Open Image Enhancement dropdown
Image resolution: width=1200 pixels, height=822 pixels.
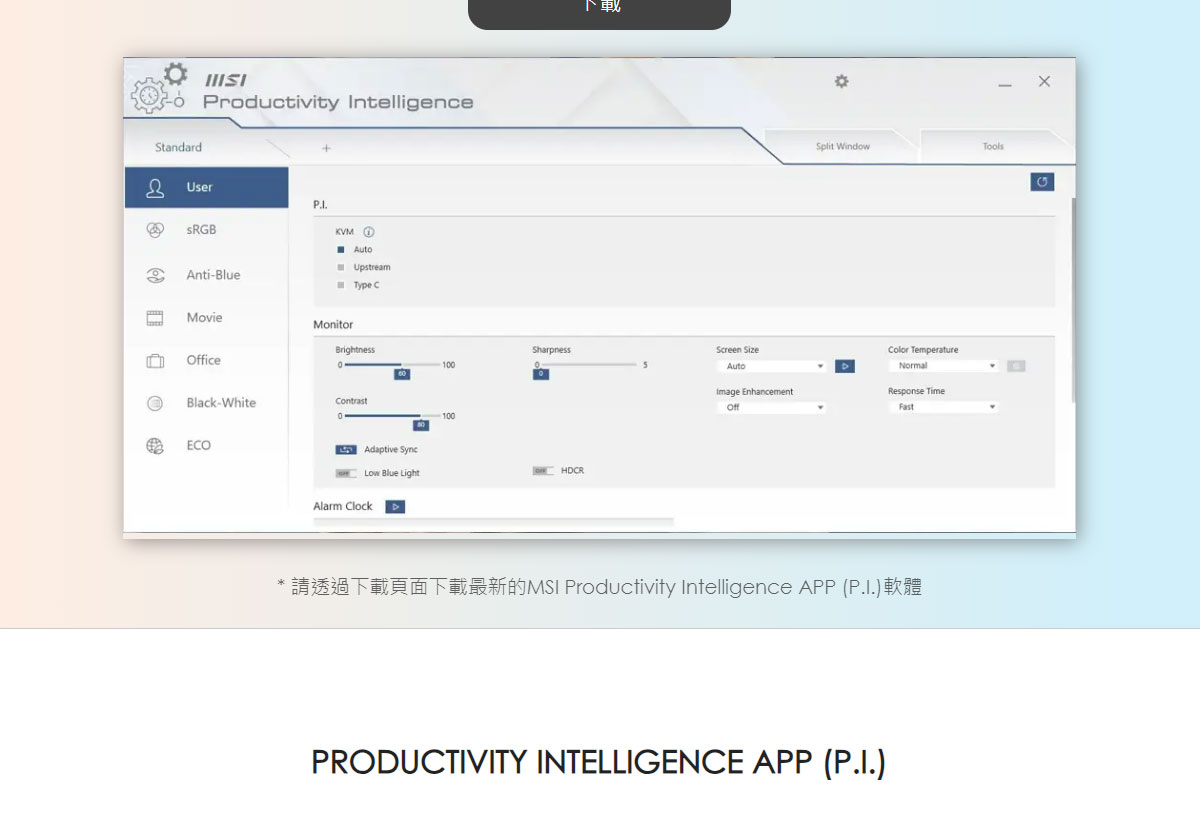[771, 408]
